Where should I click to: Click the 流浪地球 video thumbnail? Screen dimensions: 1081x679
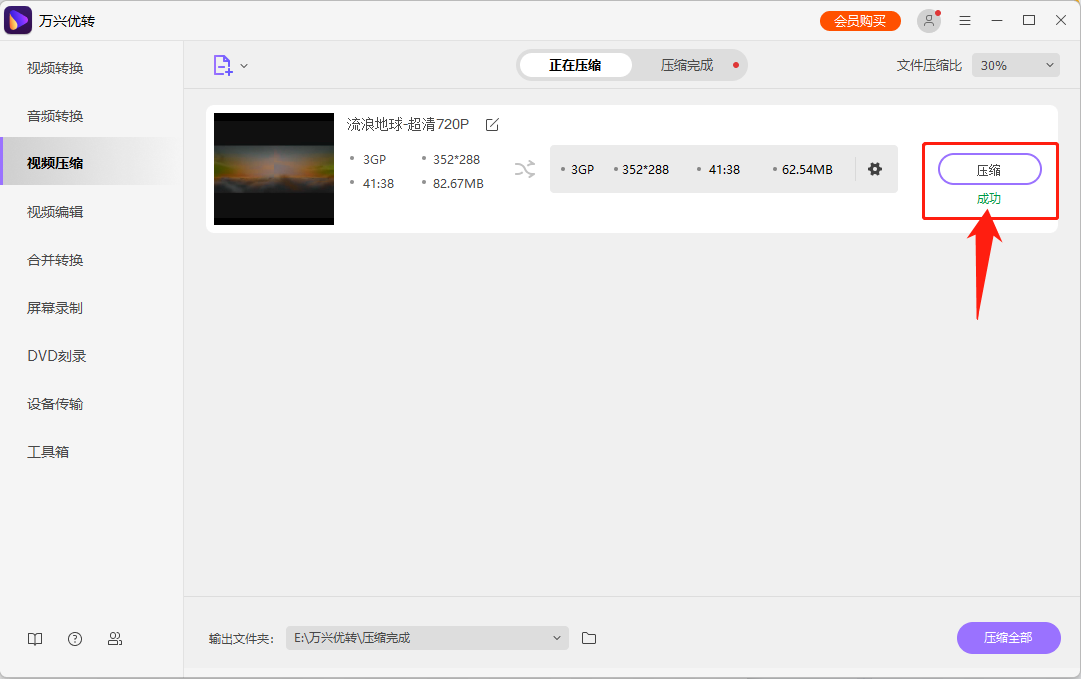coord(273,168)
